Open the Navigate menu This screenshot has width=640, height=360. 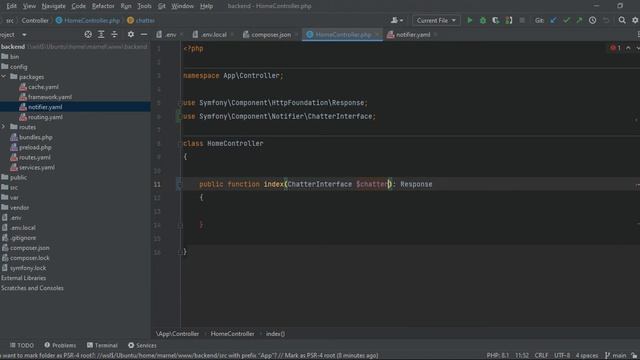[53, 6]
